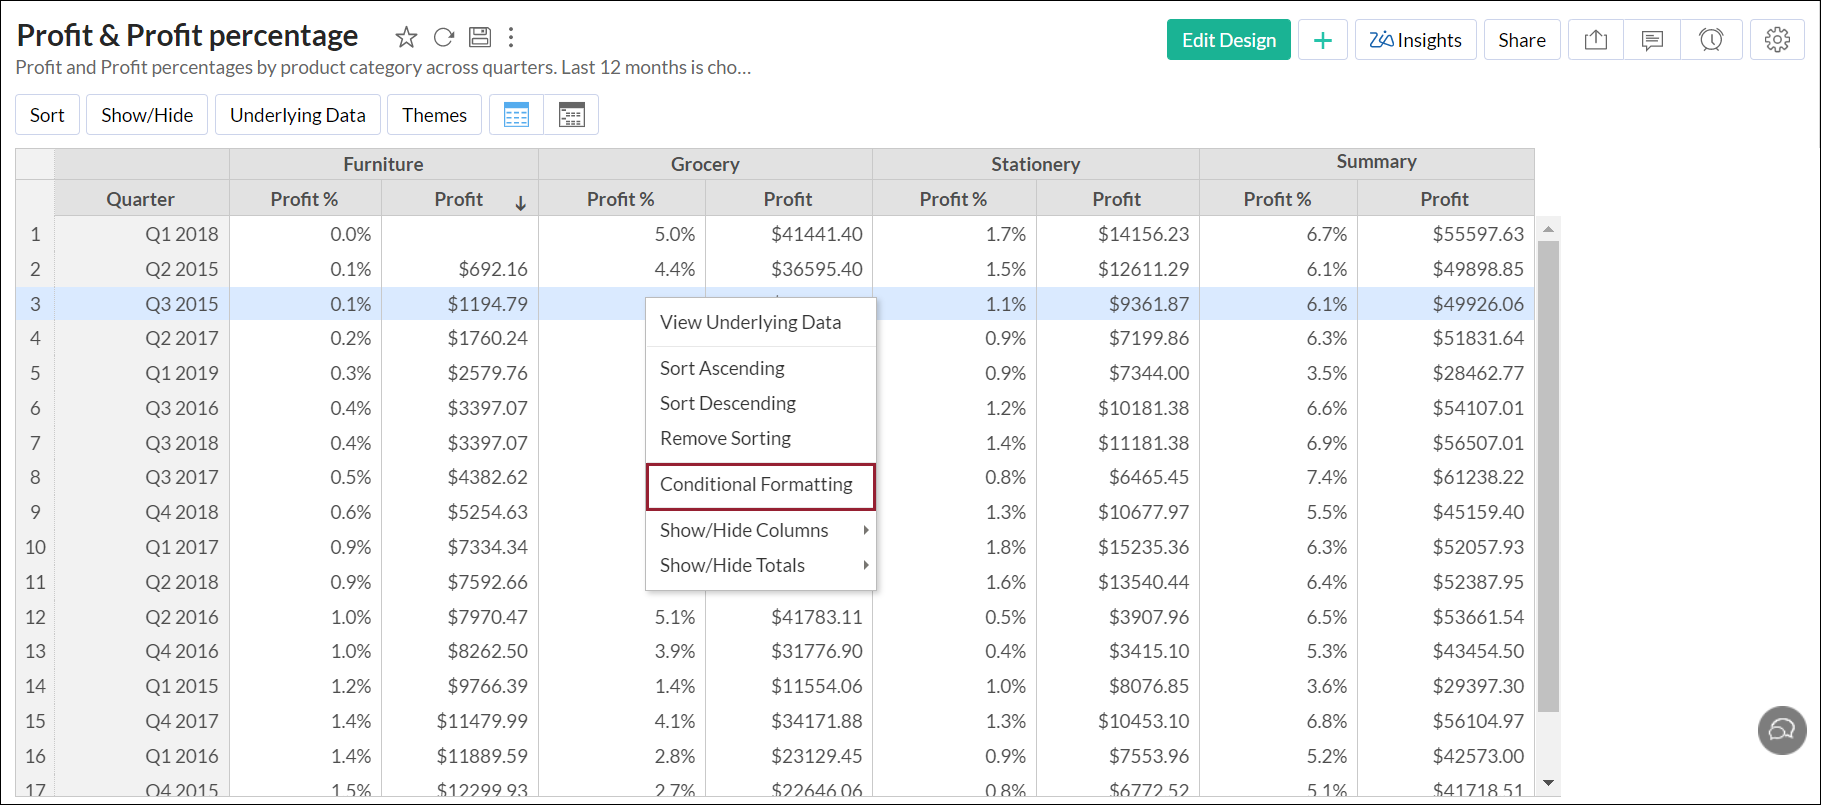The image size is (1821, 805).
Task: Mark report as favorite with star icon
Action: click(406, 38)
